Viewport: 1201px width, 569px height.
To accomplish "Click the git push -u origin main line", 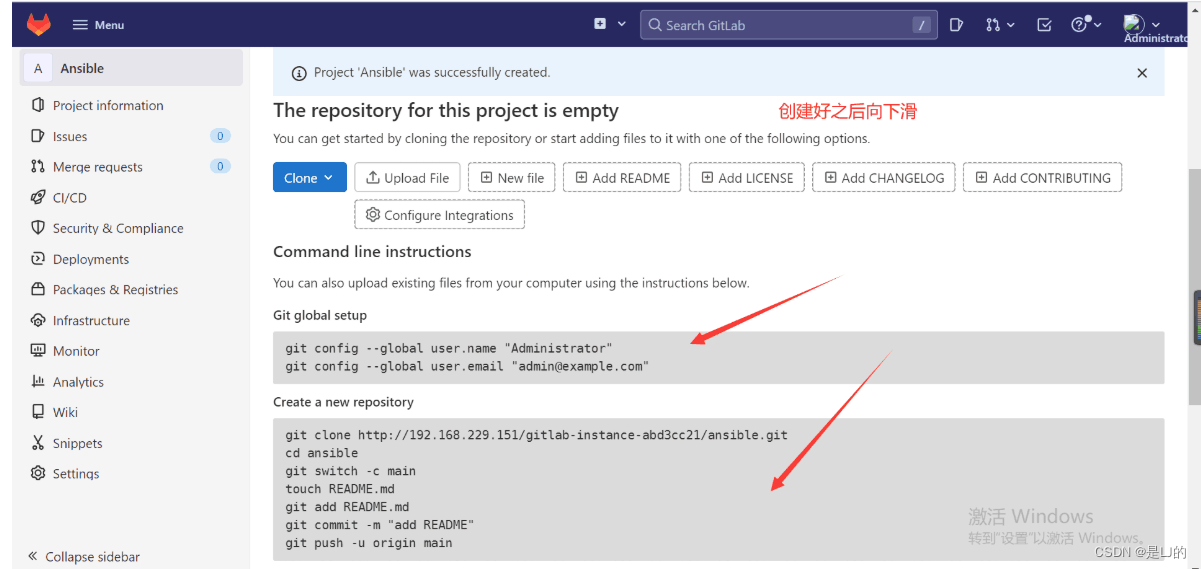I will 369,543.
